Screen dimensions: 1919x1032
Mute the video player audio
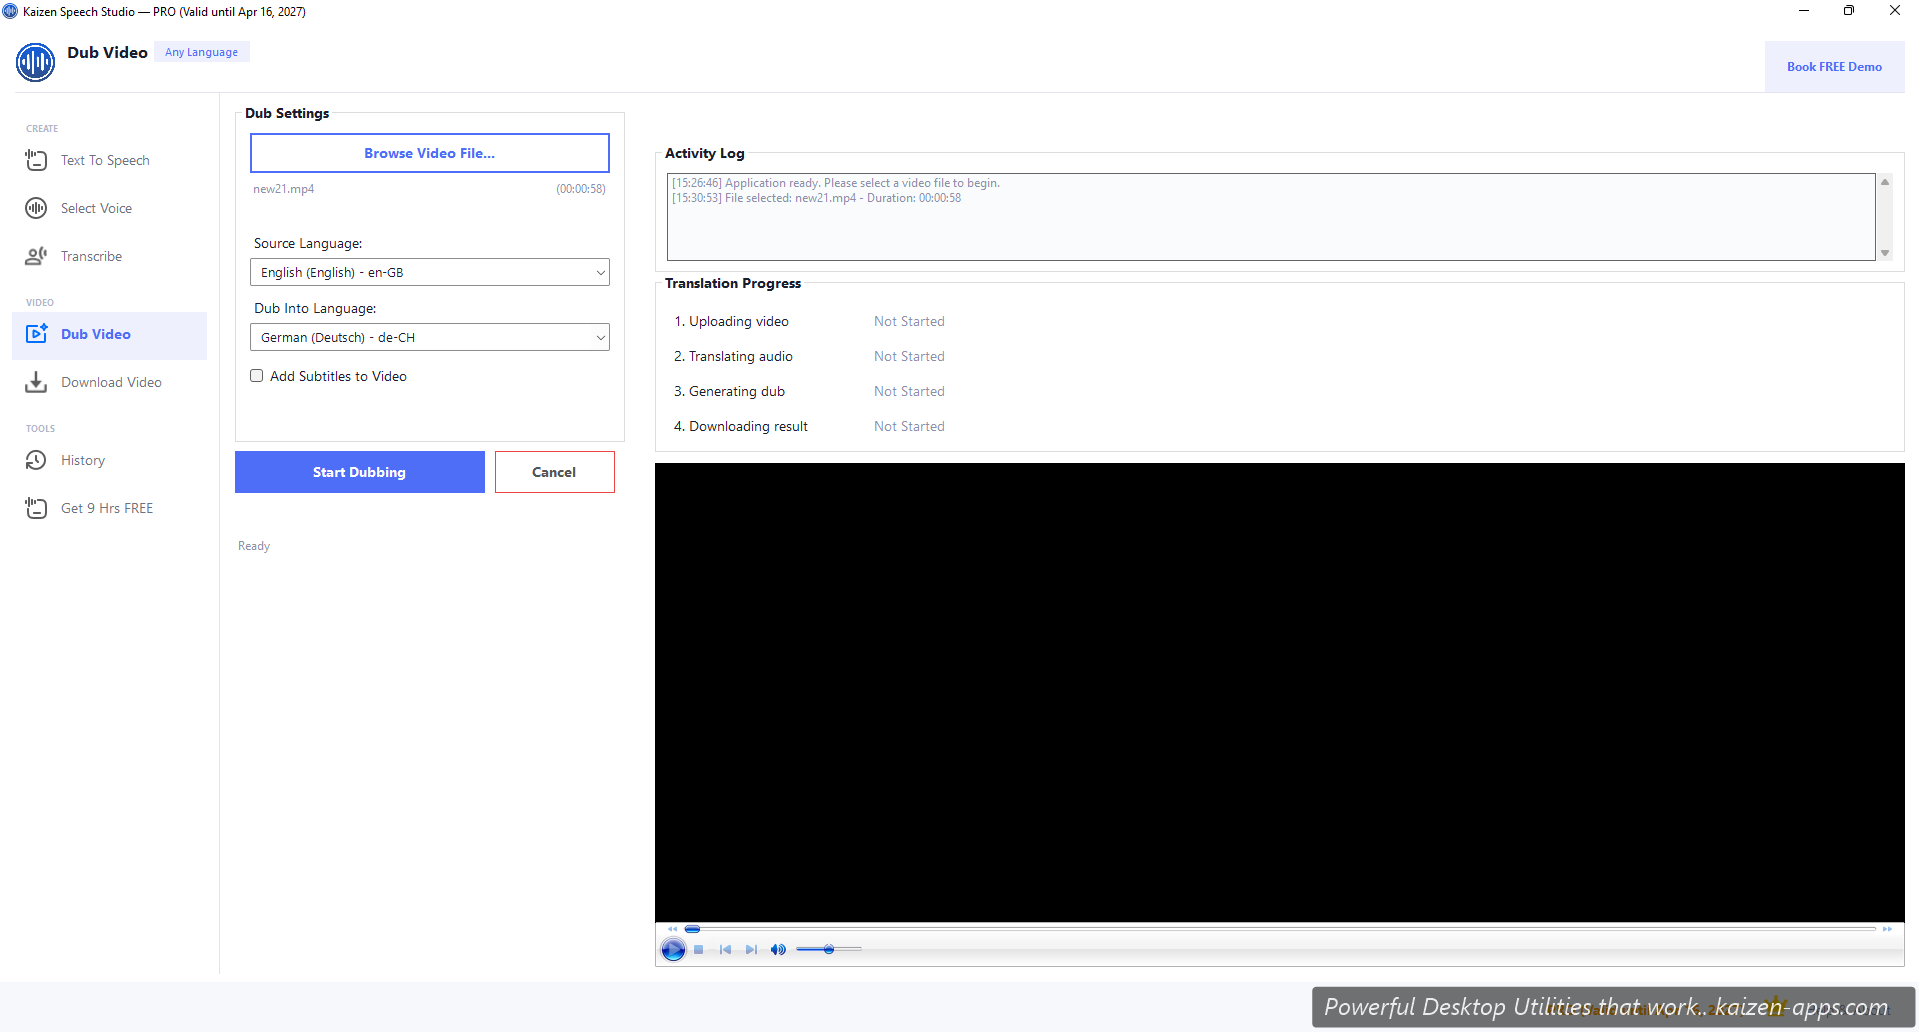coord(777,949)
